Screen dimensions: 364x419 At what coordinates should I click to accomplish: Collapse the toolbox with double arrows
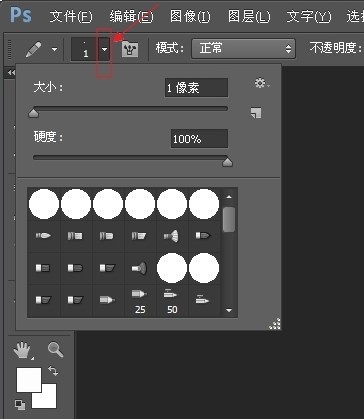pyautogui.click(x=12, y=72)
